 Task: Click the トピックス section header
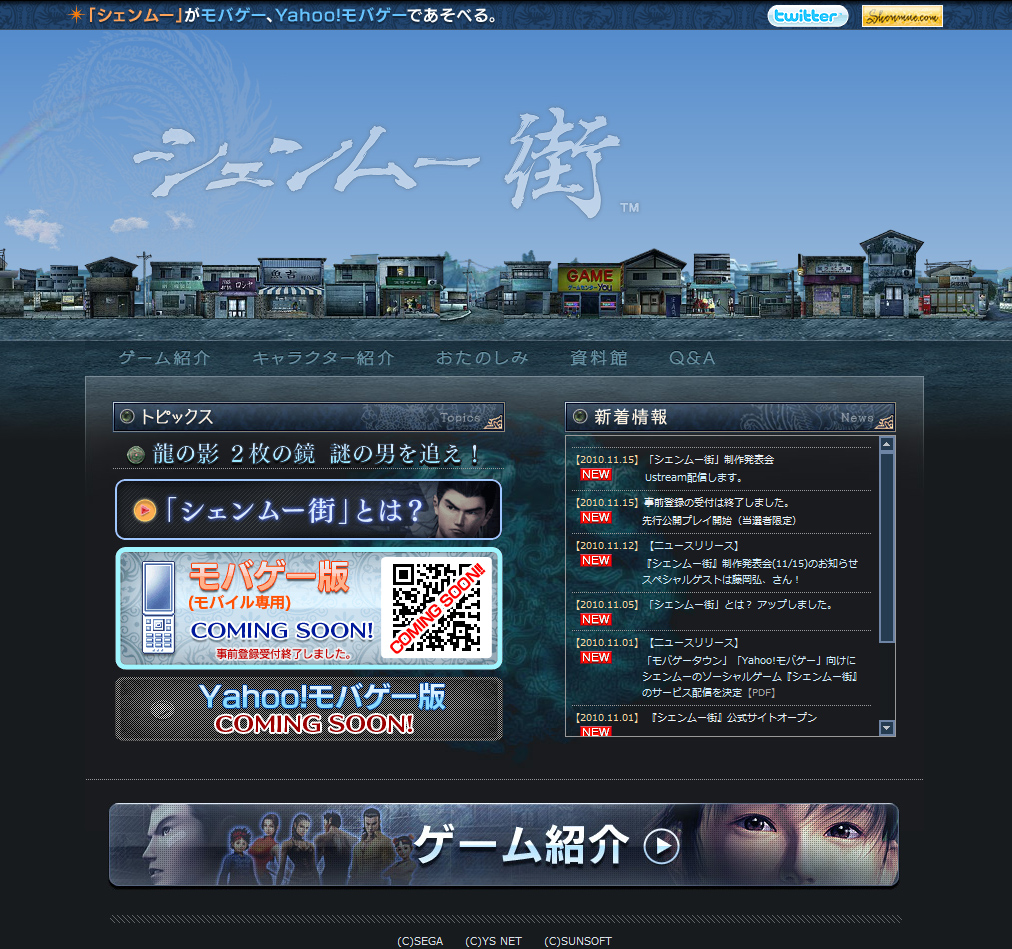[x=309, y=417]
